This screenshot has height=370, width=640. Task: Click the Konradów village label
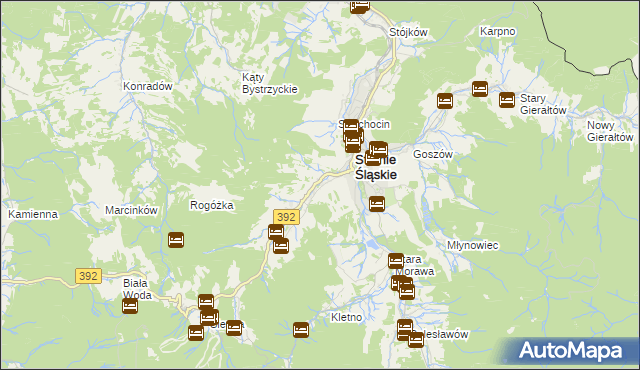coord(148,86)
